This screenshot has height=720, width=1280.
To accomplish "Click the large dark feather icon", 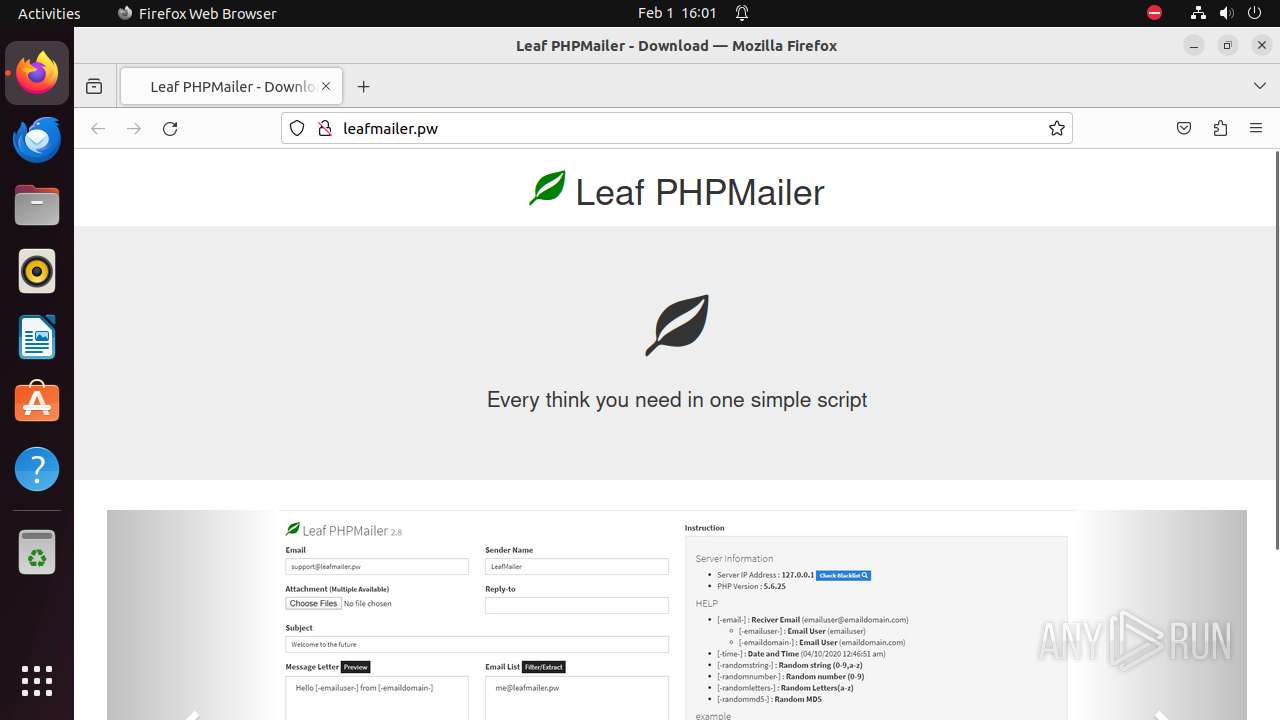I will coord(677,325).
